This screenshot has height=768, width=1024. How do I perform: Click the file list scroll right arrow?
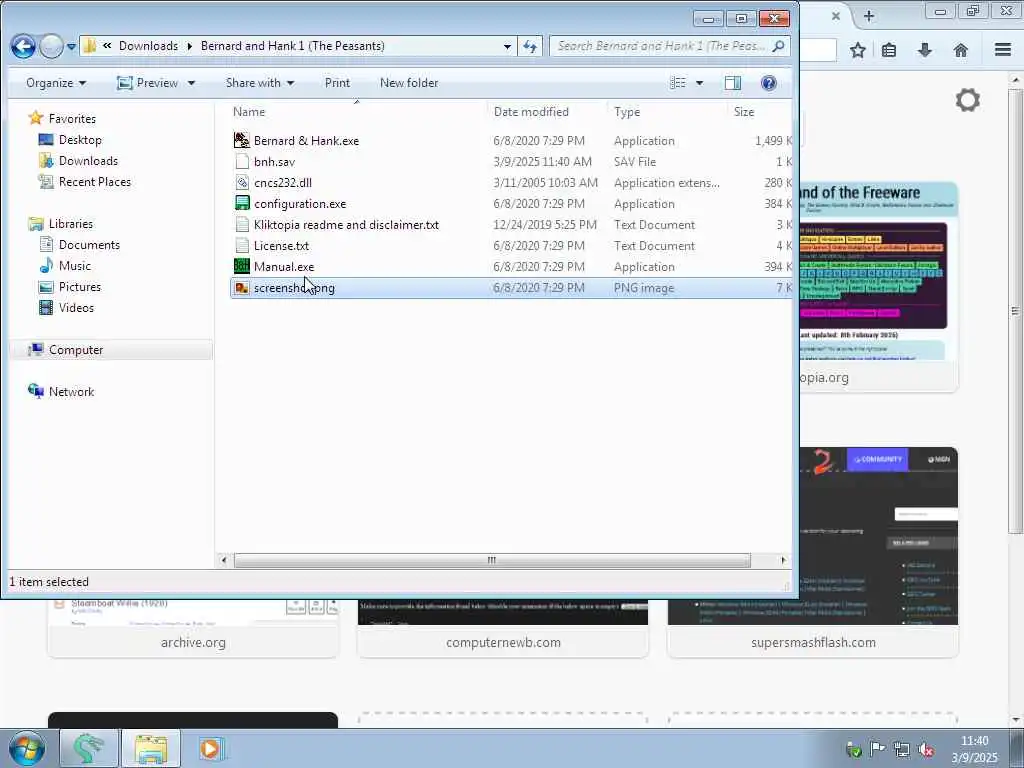[784, 560]
